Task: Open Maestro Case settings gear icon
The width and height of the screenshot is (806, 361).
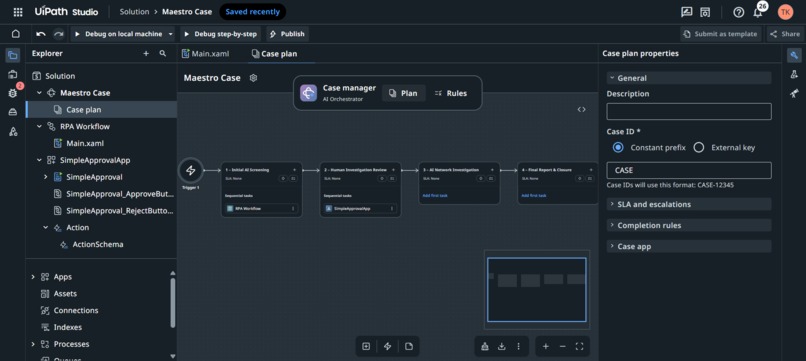Action: click(253, 78)
